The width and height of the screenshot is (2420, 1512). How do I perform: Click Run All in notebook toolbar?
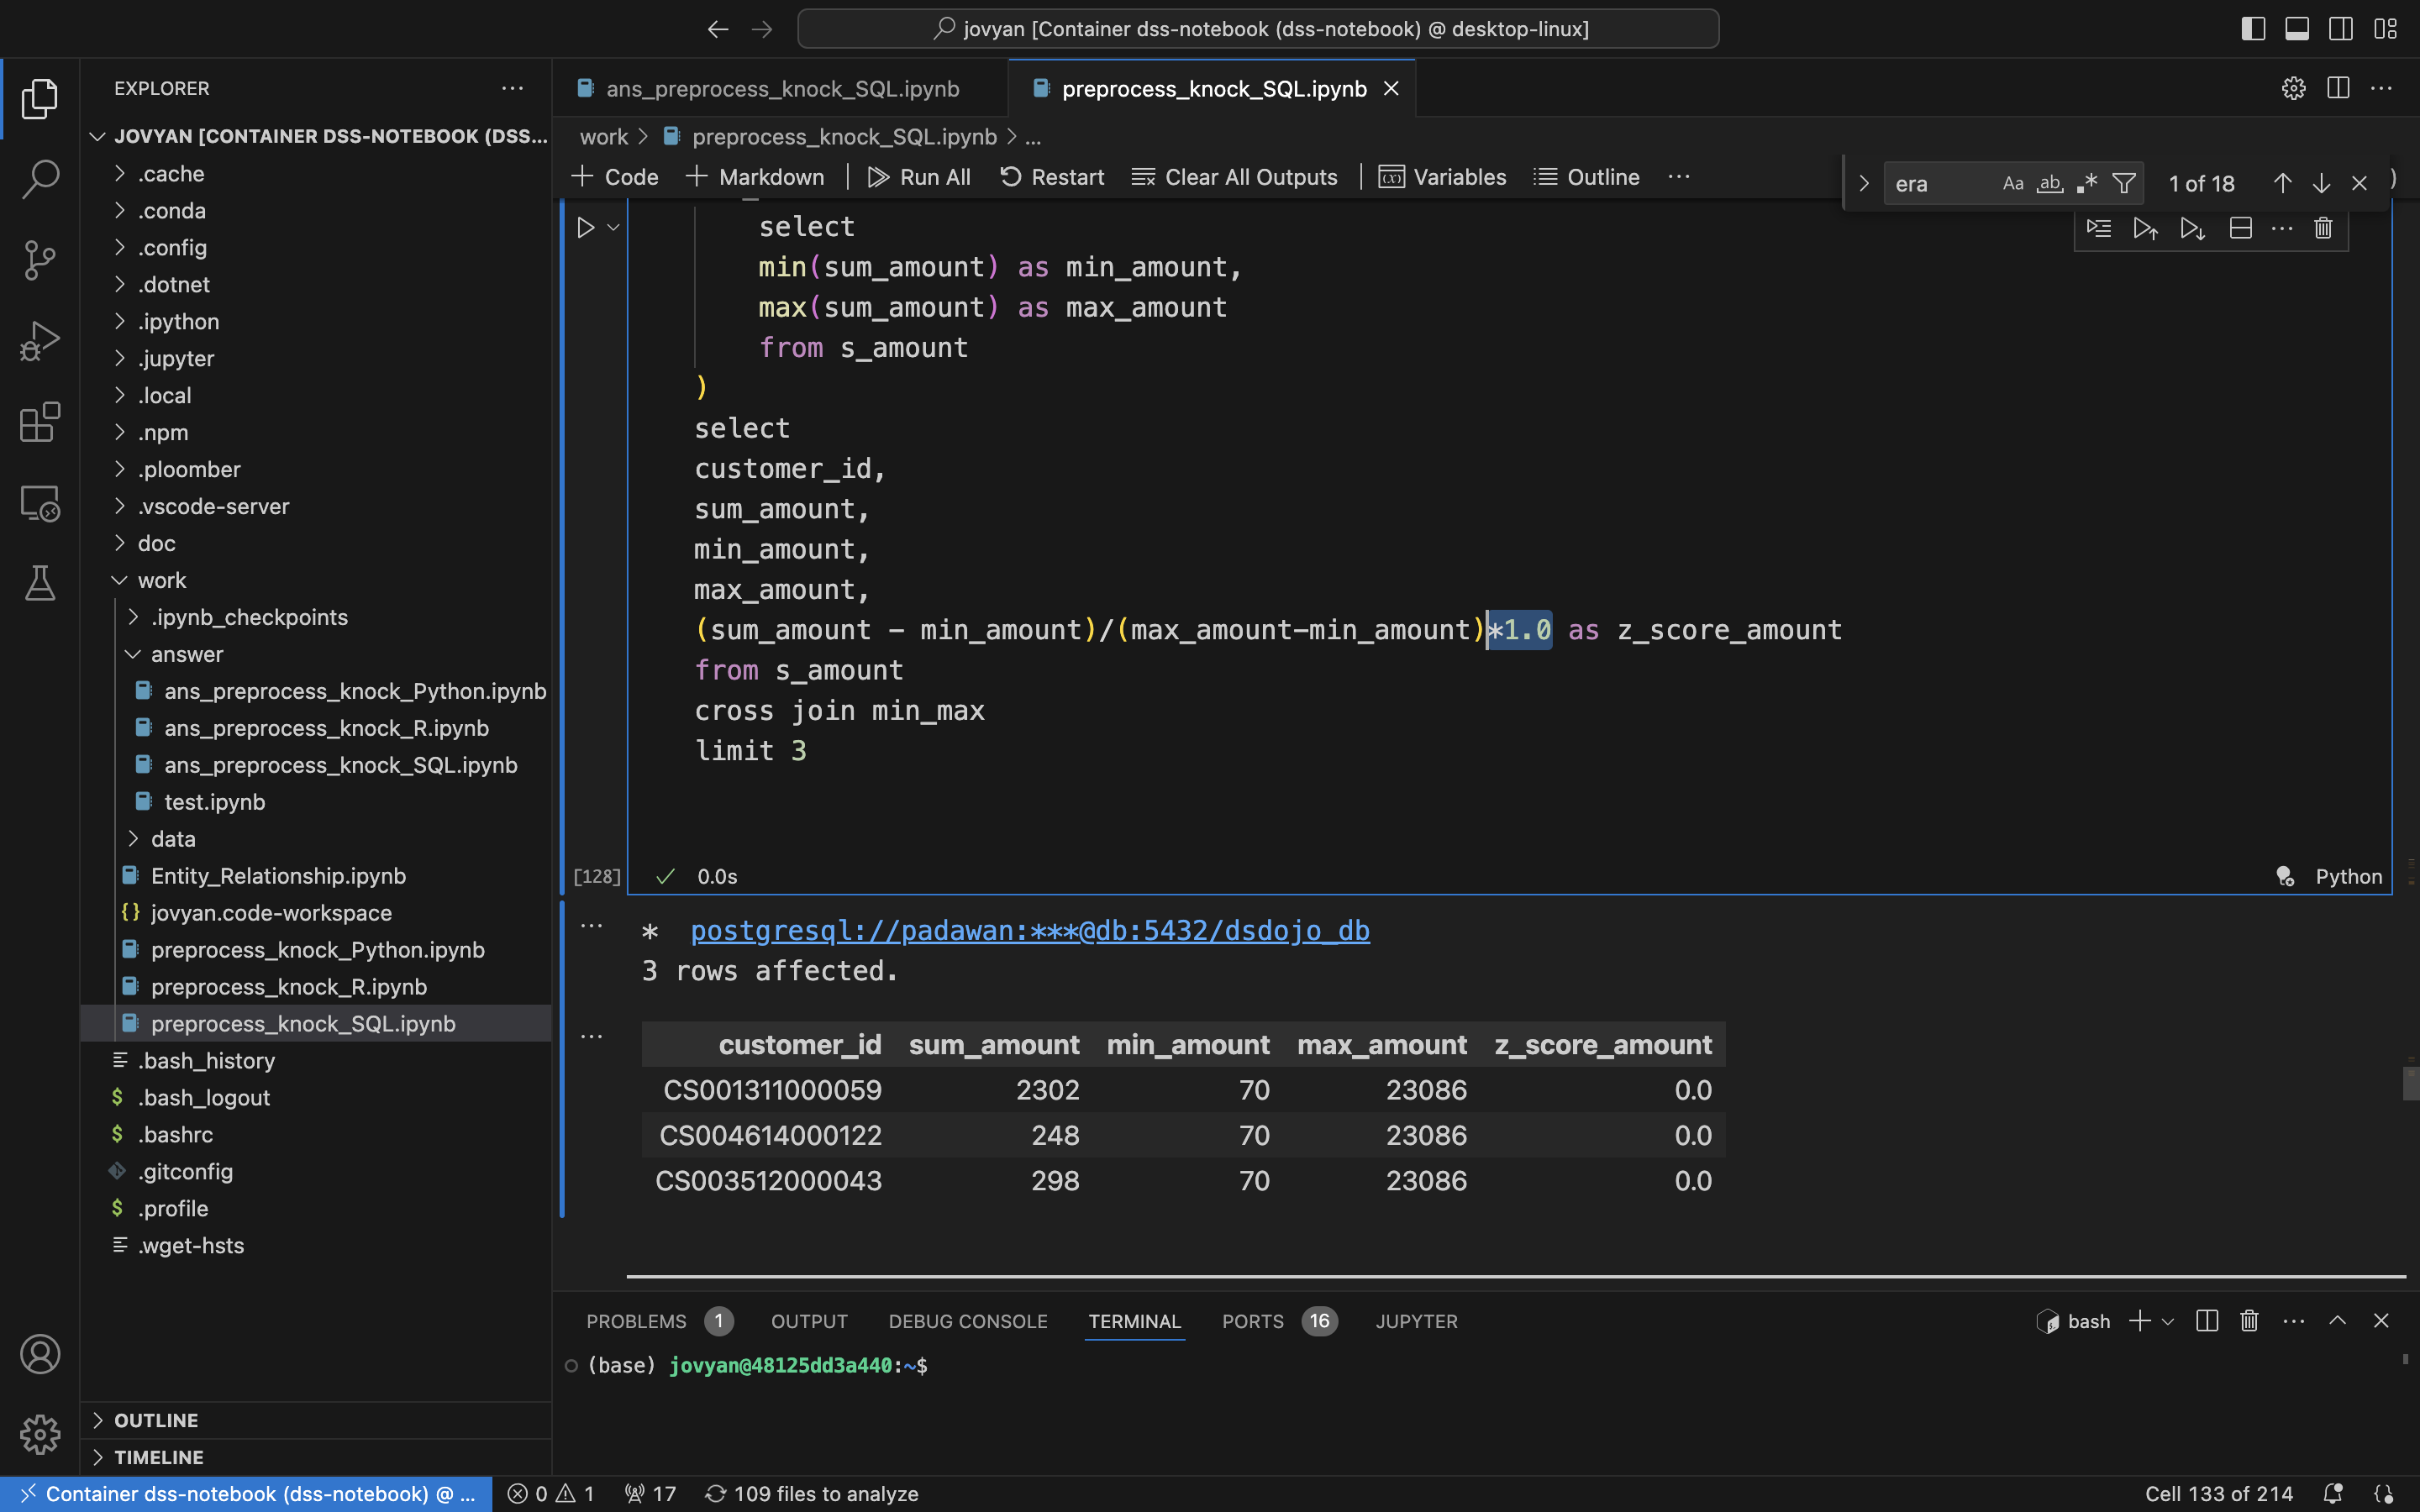click(919, 177)
